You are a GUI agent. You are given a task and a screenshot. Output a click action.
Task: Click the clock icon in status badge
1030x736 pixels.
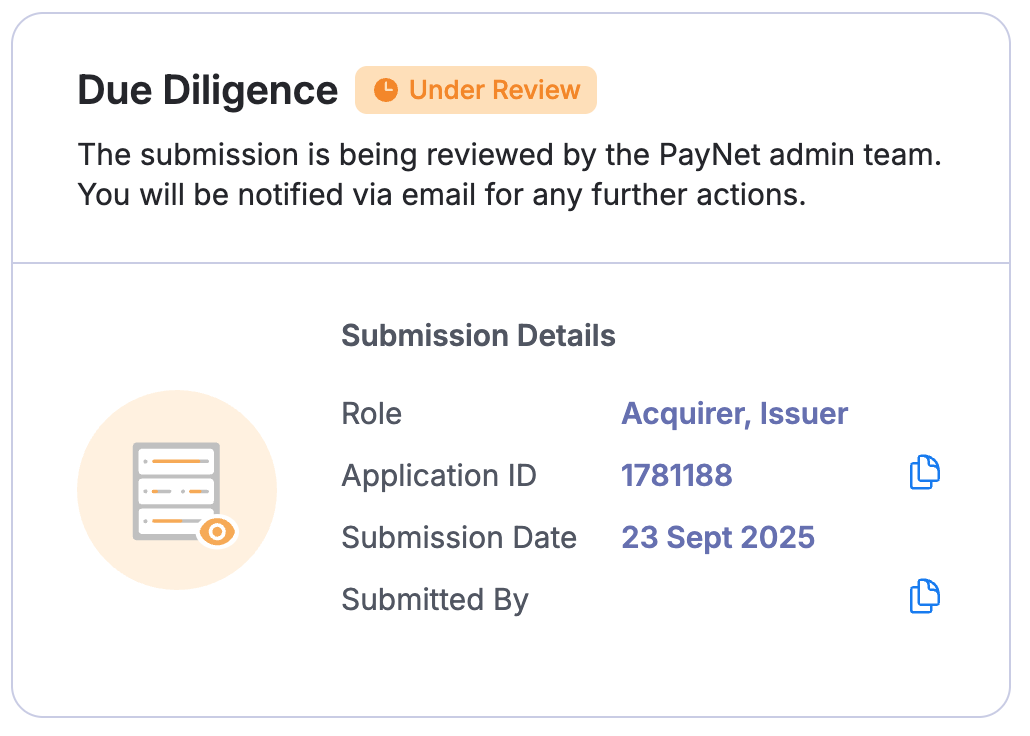(385, 90)
